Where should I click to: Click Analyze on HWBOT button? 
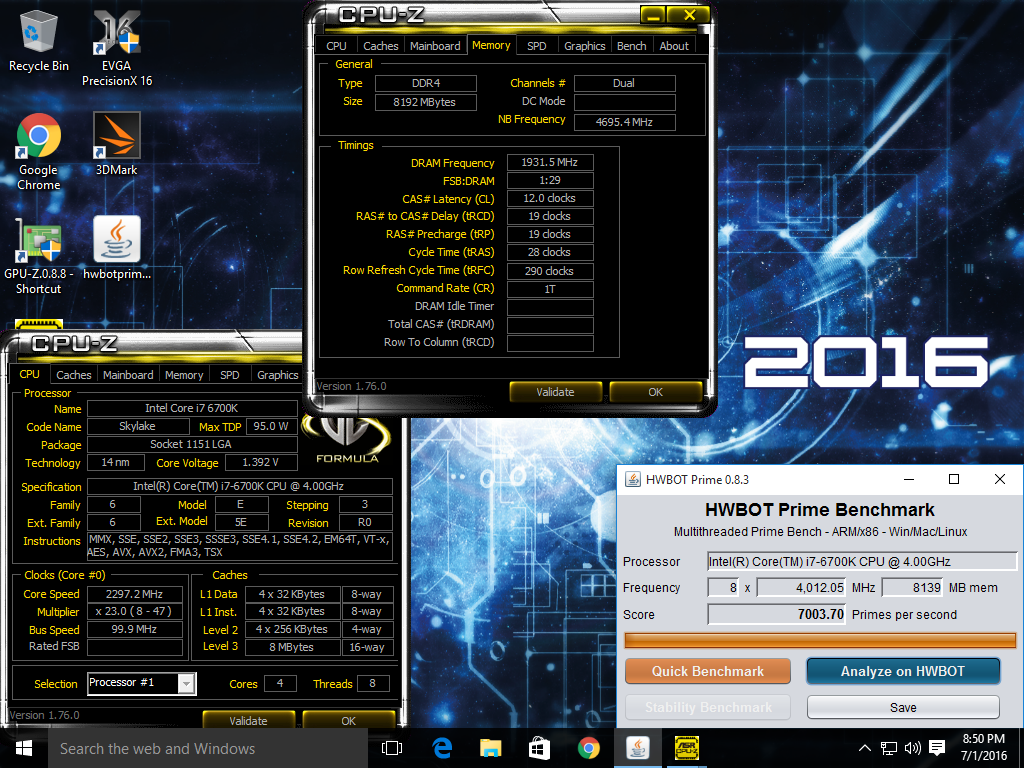pos(903,671)
